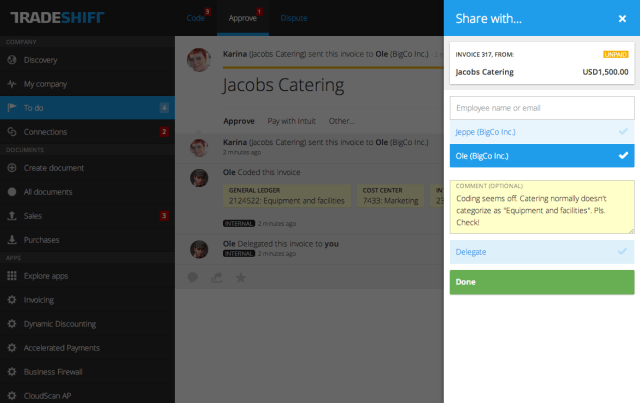
Task: Open My company in the sidebar
Action: [x=87, y=84]
